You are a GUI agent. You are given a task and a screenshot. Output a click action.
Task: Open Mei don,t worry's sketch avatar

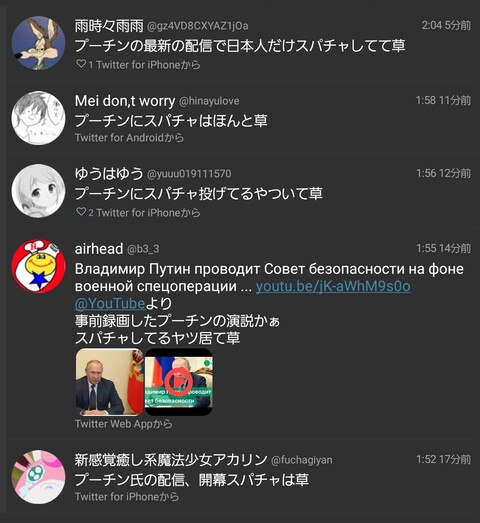pos(38,118)
